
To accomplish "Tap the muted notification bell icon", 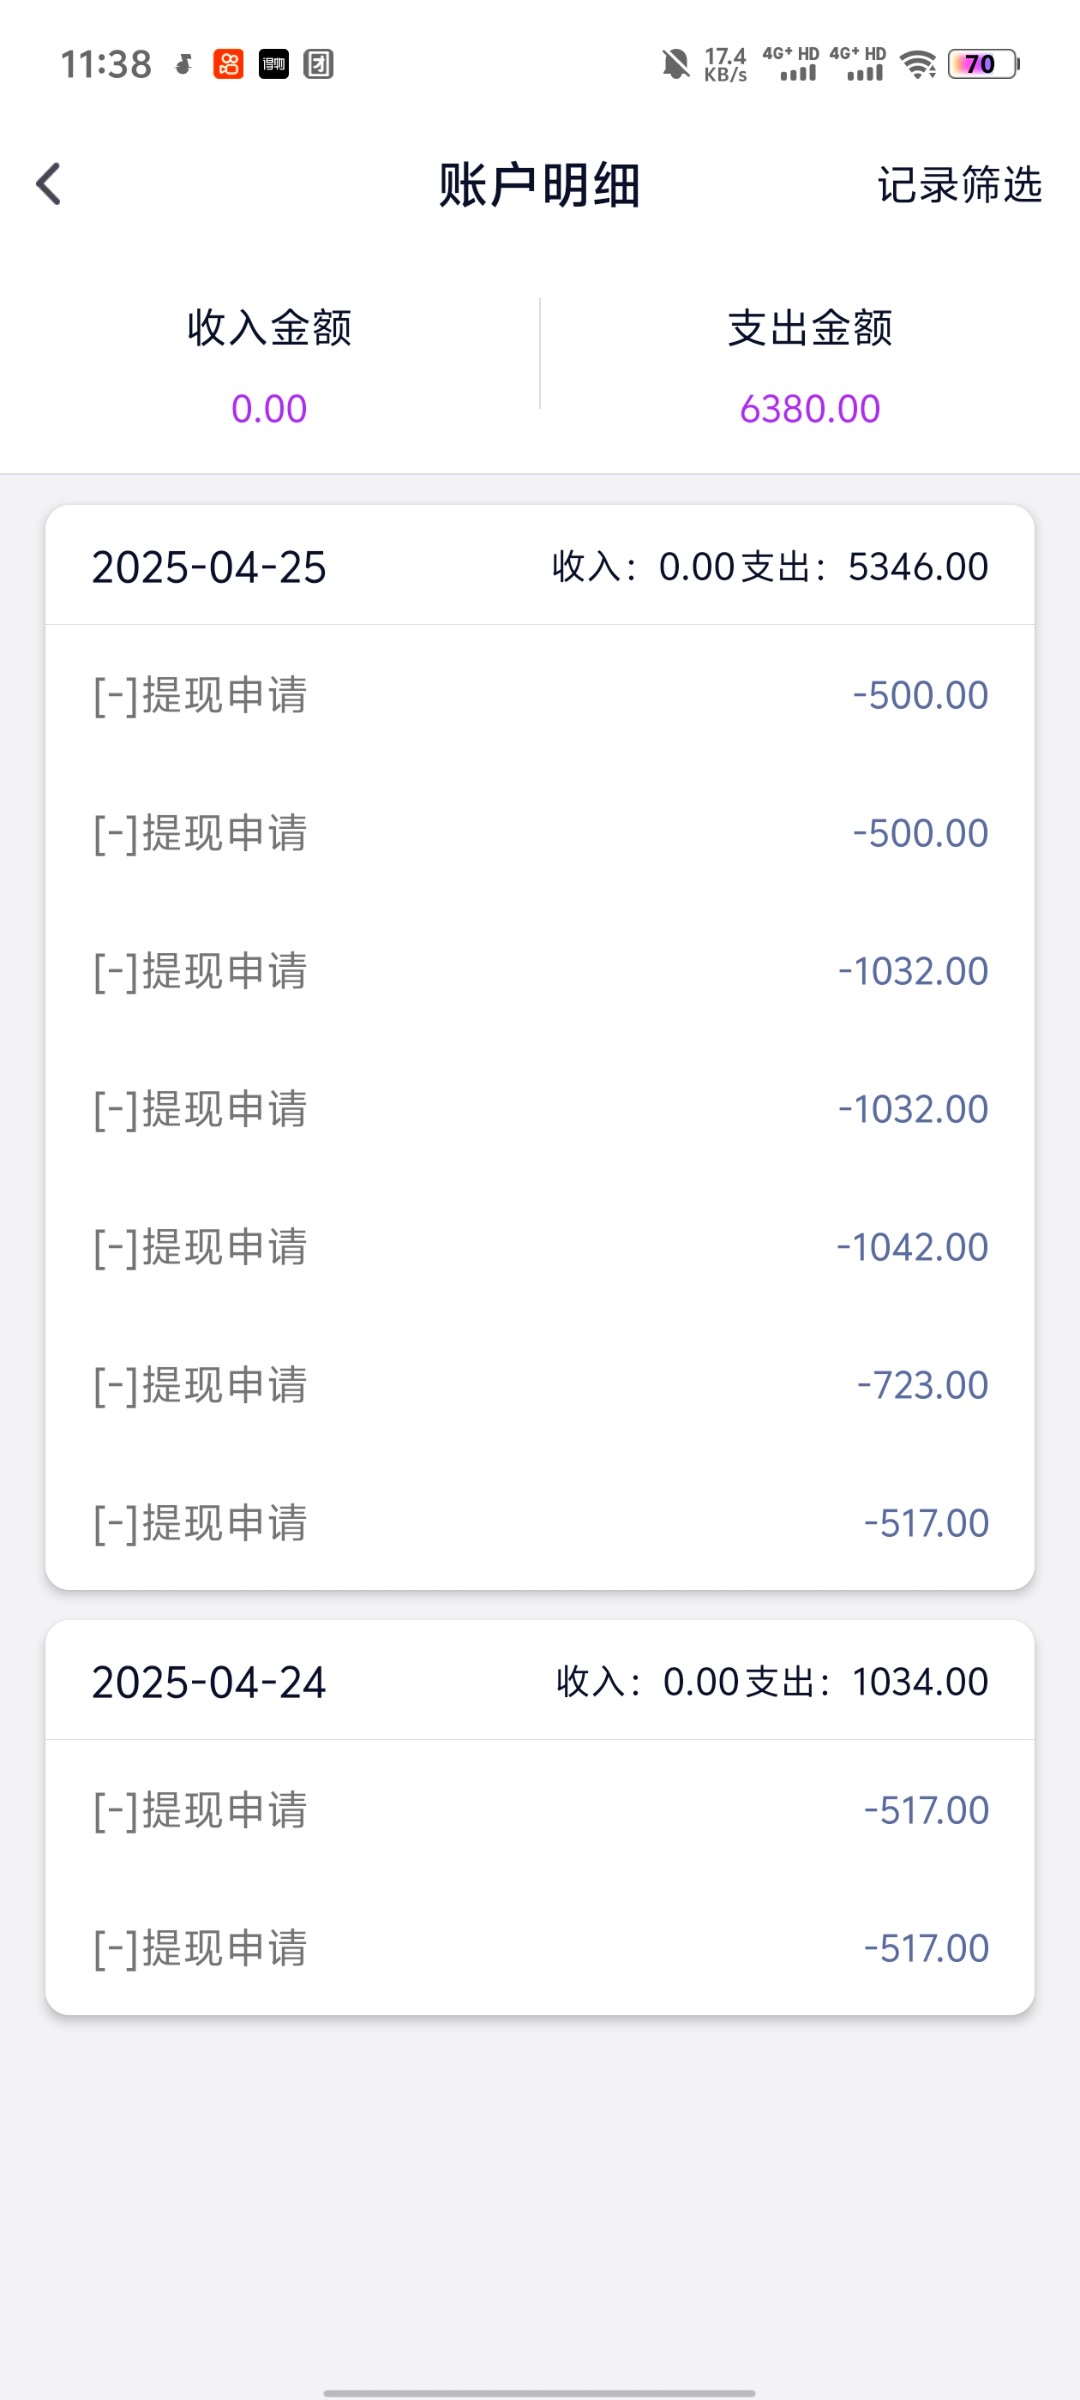I will point(676,65).
